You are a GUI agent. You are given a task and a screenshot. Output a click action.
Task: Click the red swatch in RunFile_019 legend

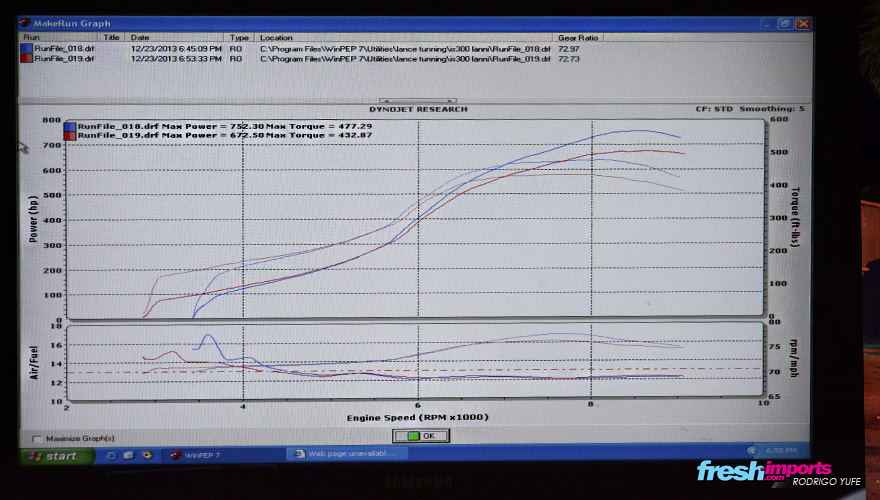pyautogui.click(x=70, y=135)
